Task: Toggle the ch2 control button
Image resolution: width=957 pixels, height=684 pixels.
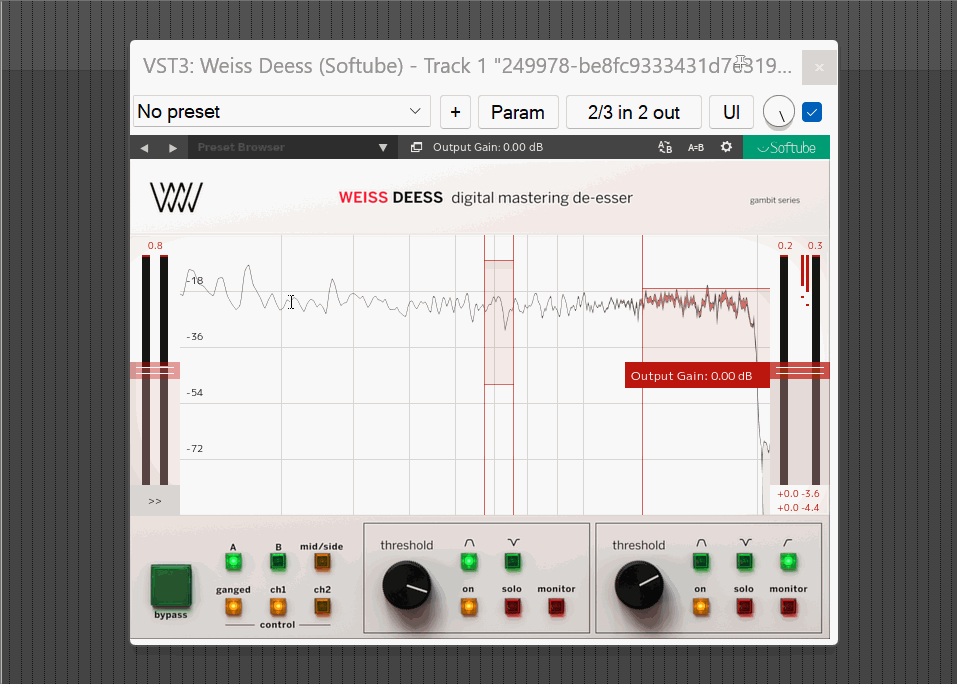Action: [322, 607]
